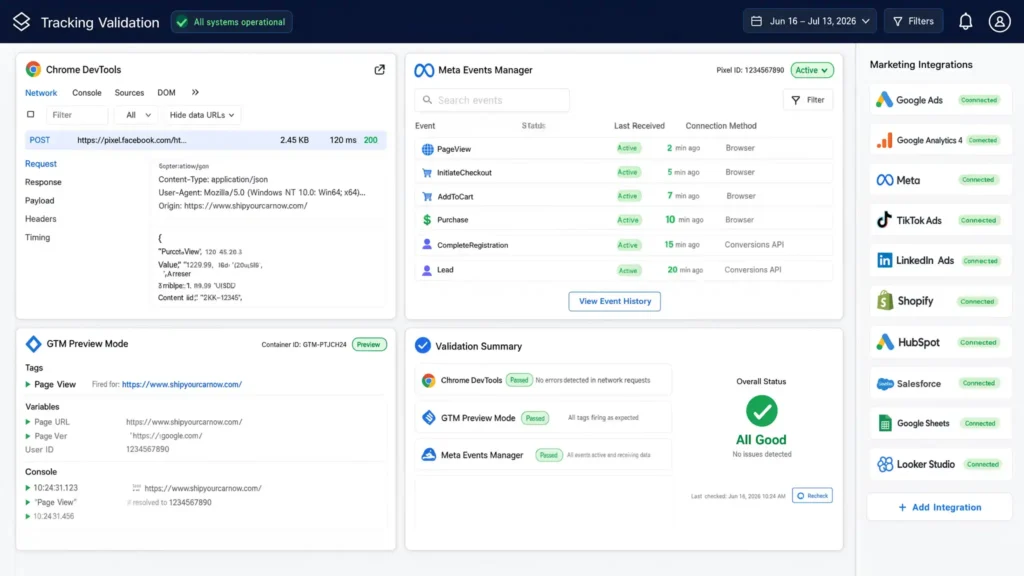Click the Search events field
The width and height of the screenshot is (1024, 576).
(x=492, y=100)
